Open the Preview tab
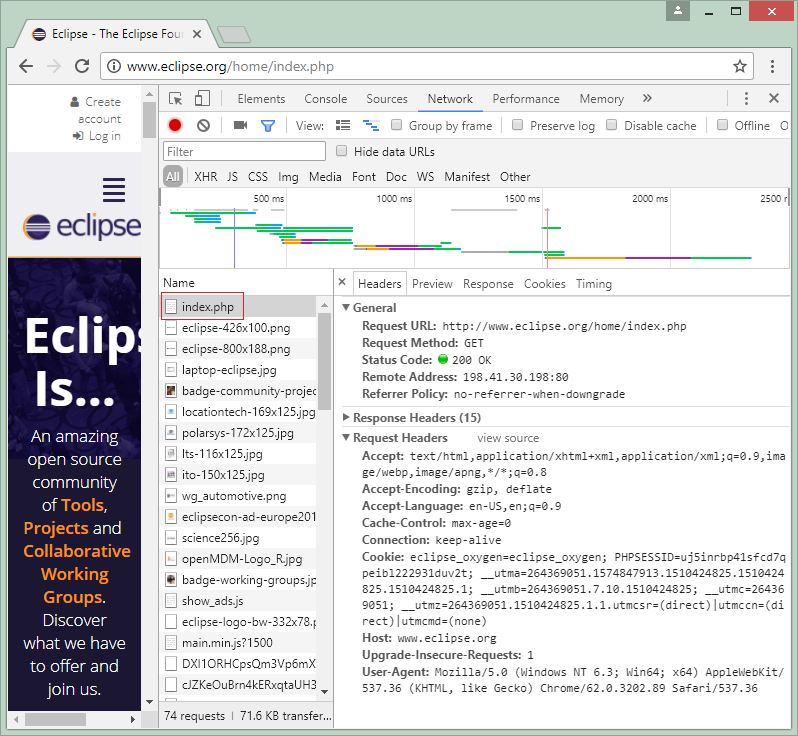798x736 pixels. click(432, 284)
